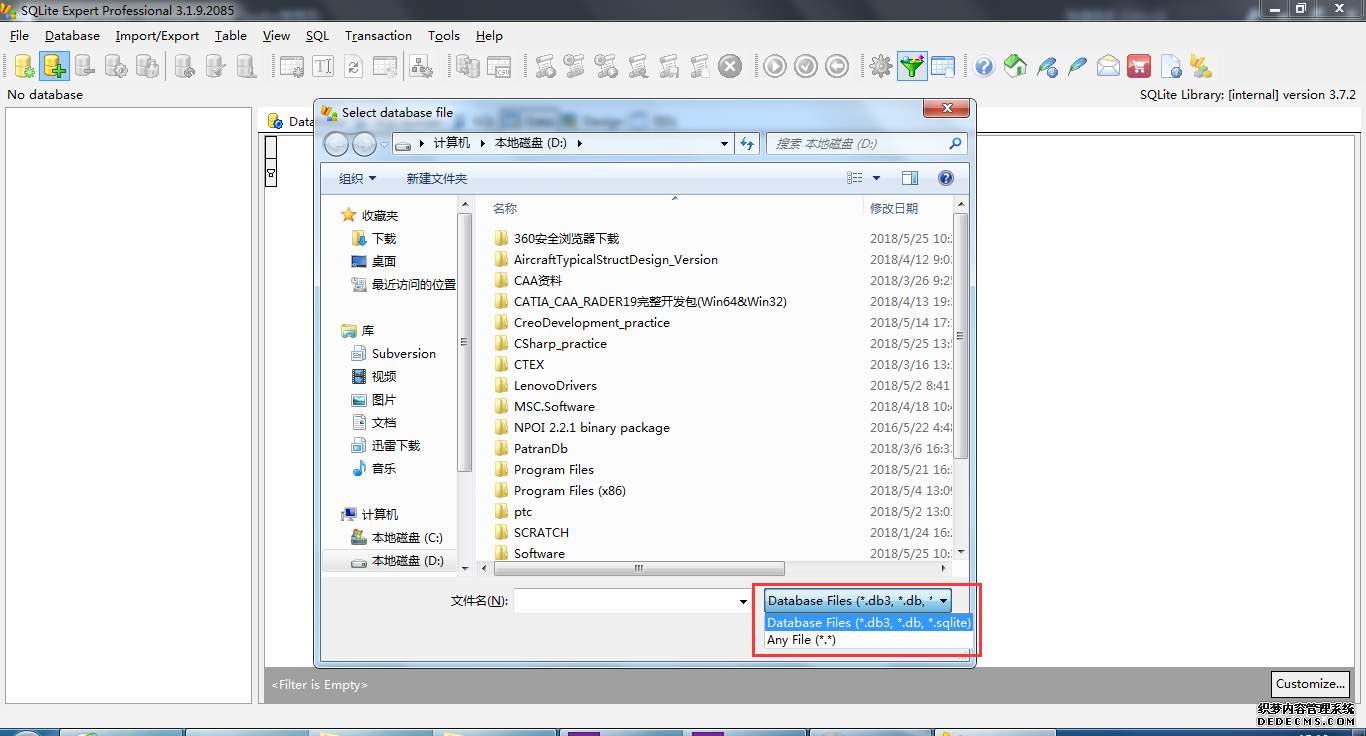This screenshot has height=736, width=1366.
Task: Click the envelope email icon in toolbar
Action: tap(1108, 66)
